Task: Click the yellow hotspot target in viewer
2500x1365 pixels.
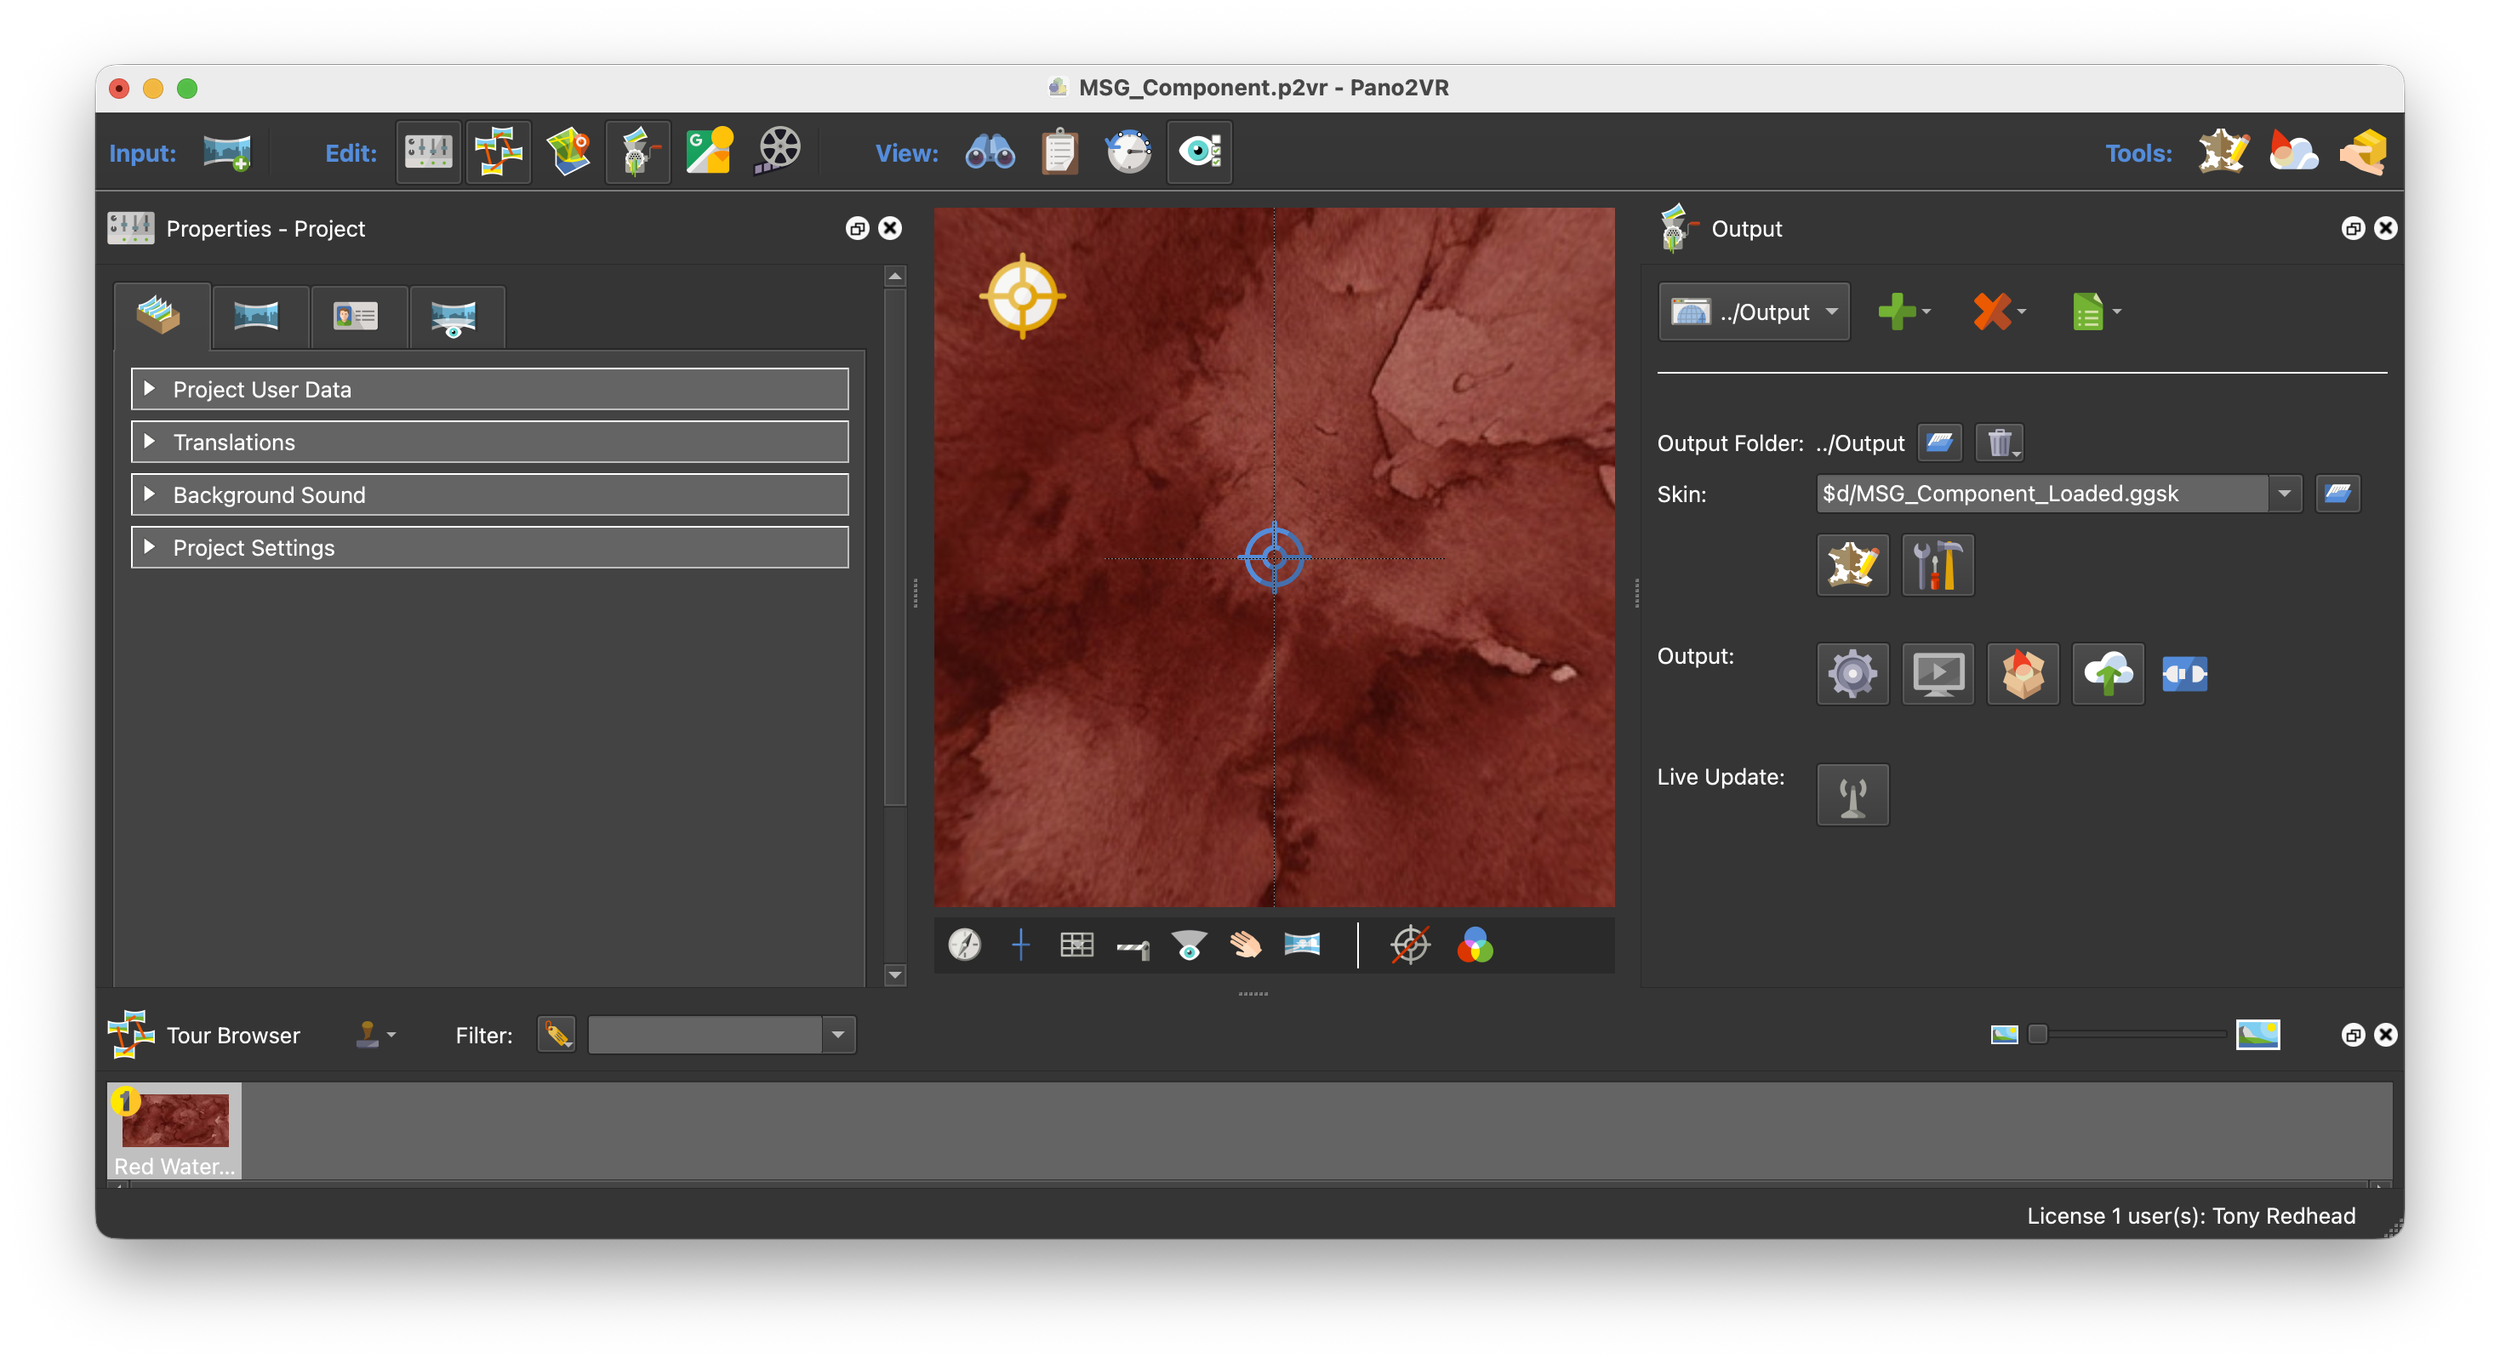Action: point(1022,296)
